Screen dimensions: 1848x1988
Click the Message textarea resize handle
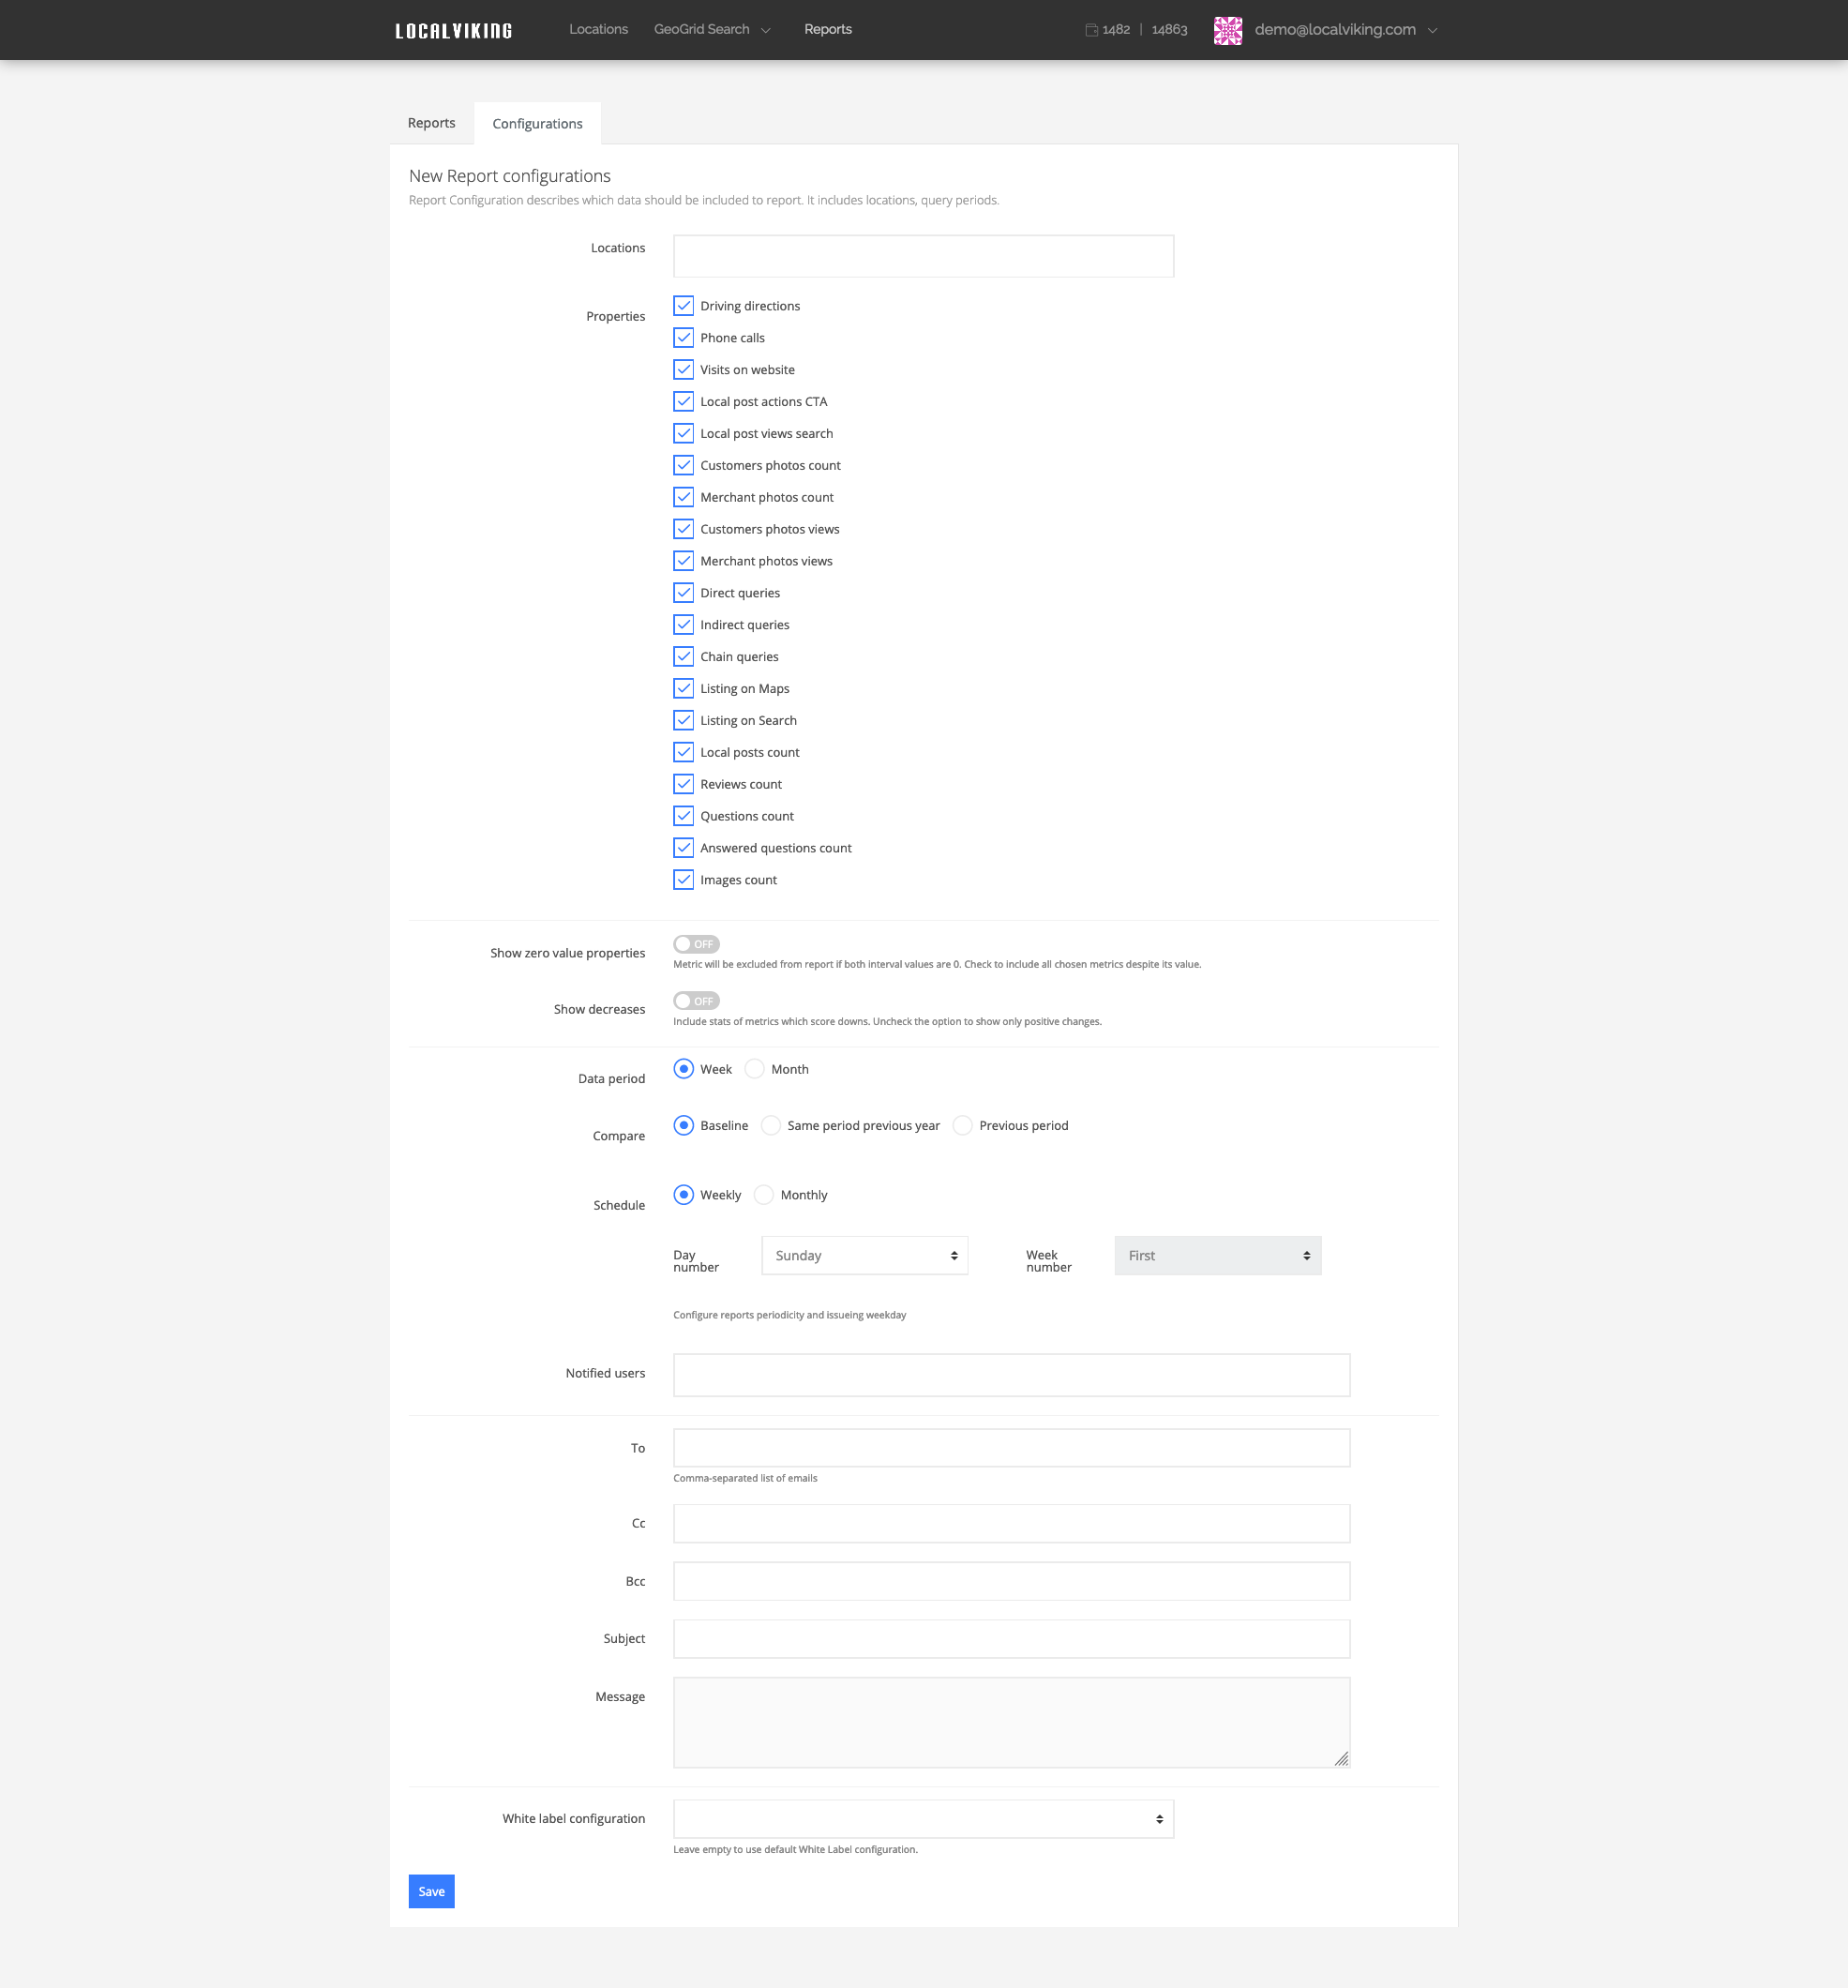[x=1341, y=1759]
